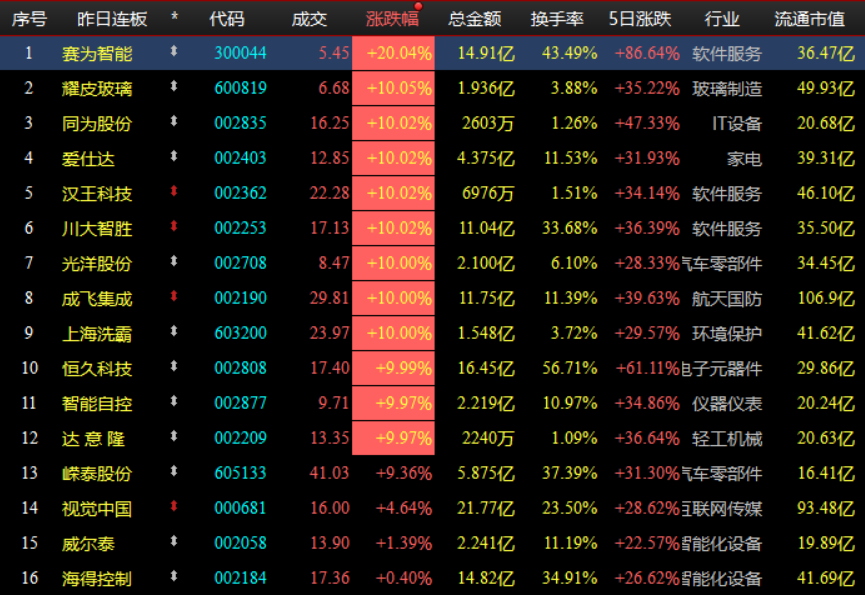Sort by the 行业 column header
This screenshot has height=595, width=865.
(x=722, y=19)
